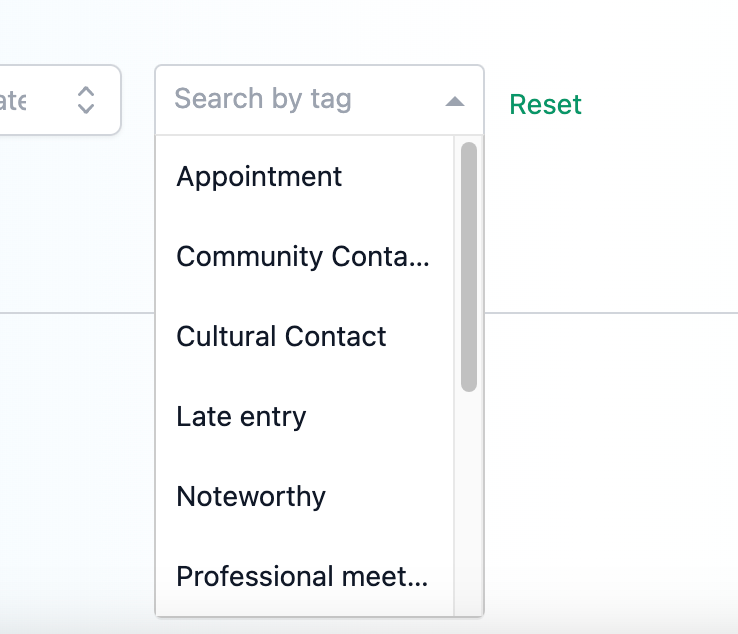Click the truncated "Community Conta..." entry text
The width and height of the screenshot is (738, 634).
(302, 257)
